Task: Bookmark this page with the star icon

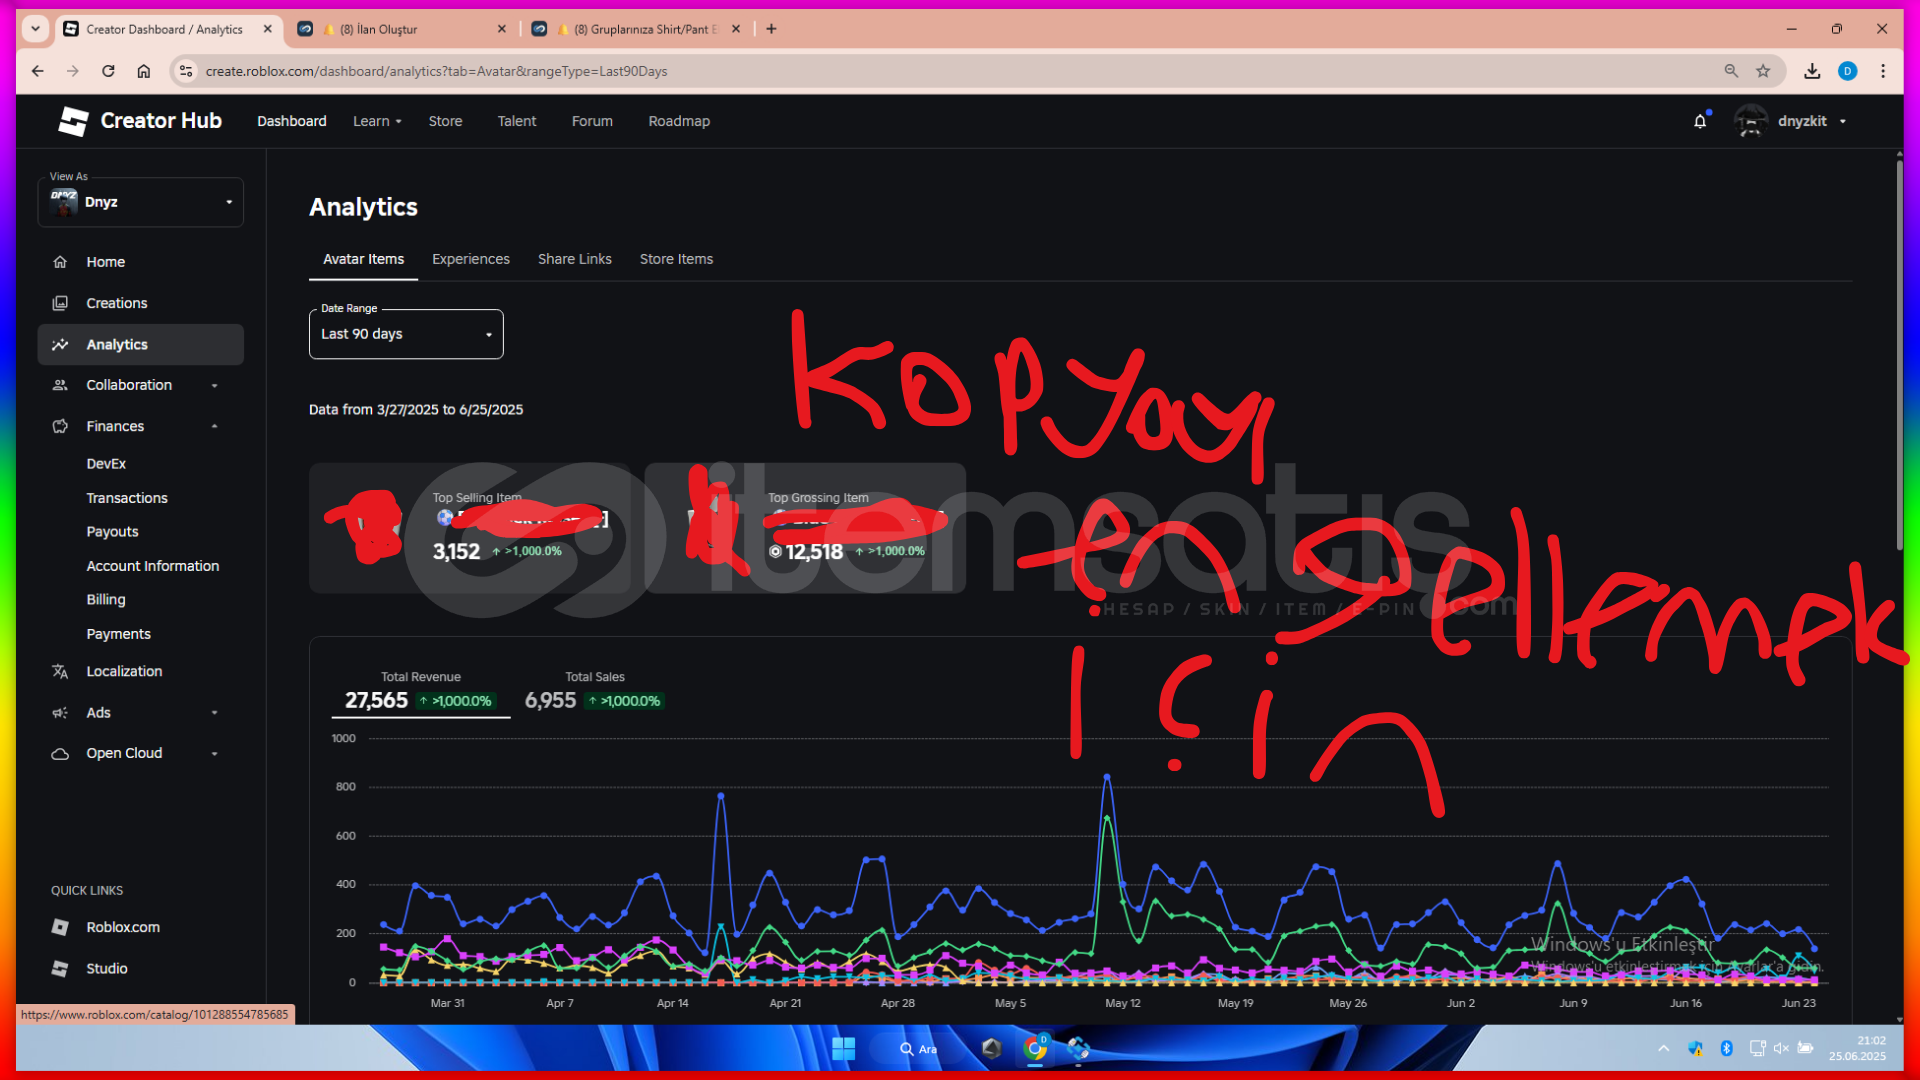Action: click(x=1763, y=71)
